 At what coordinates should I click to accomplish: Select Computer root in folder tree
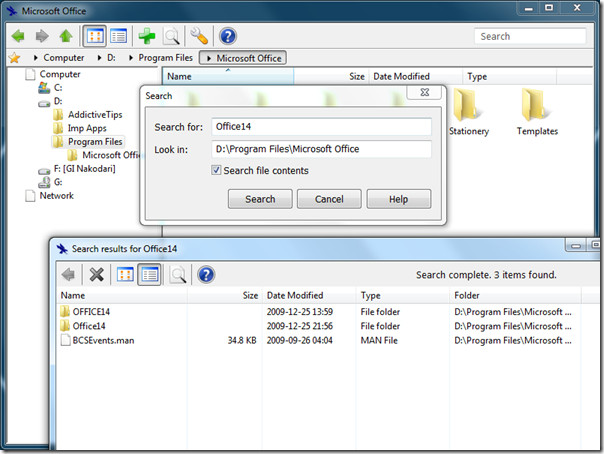tap(53, 74)
